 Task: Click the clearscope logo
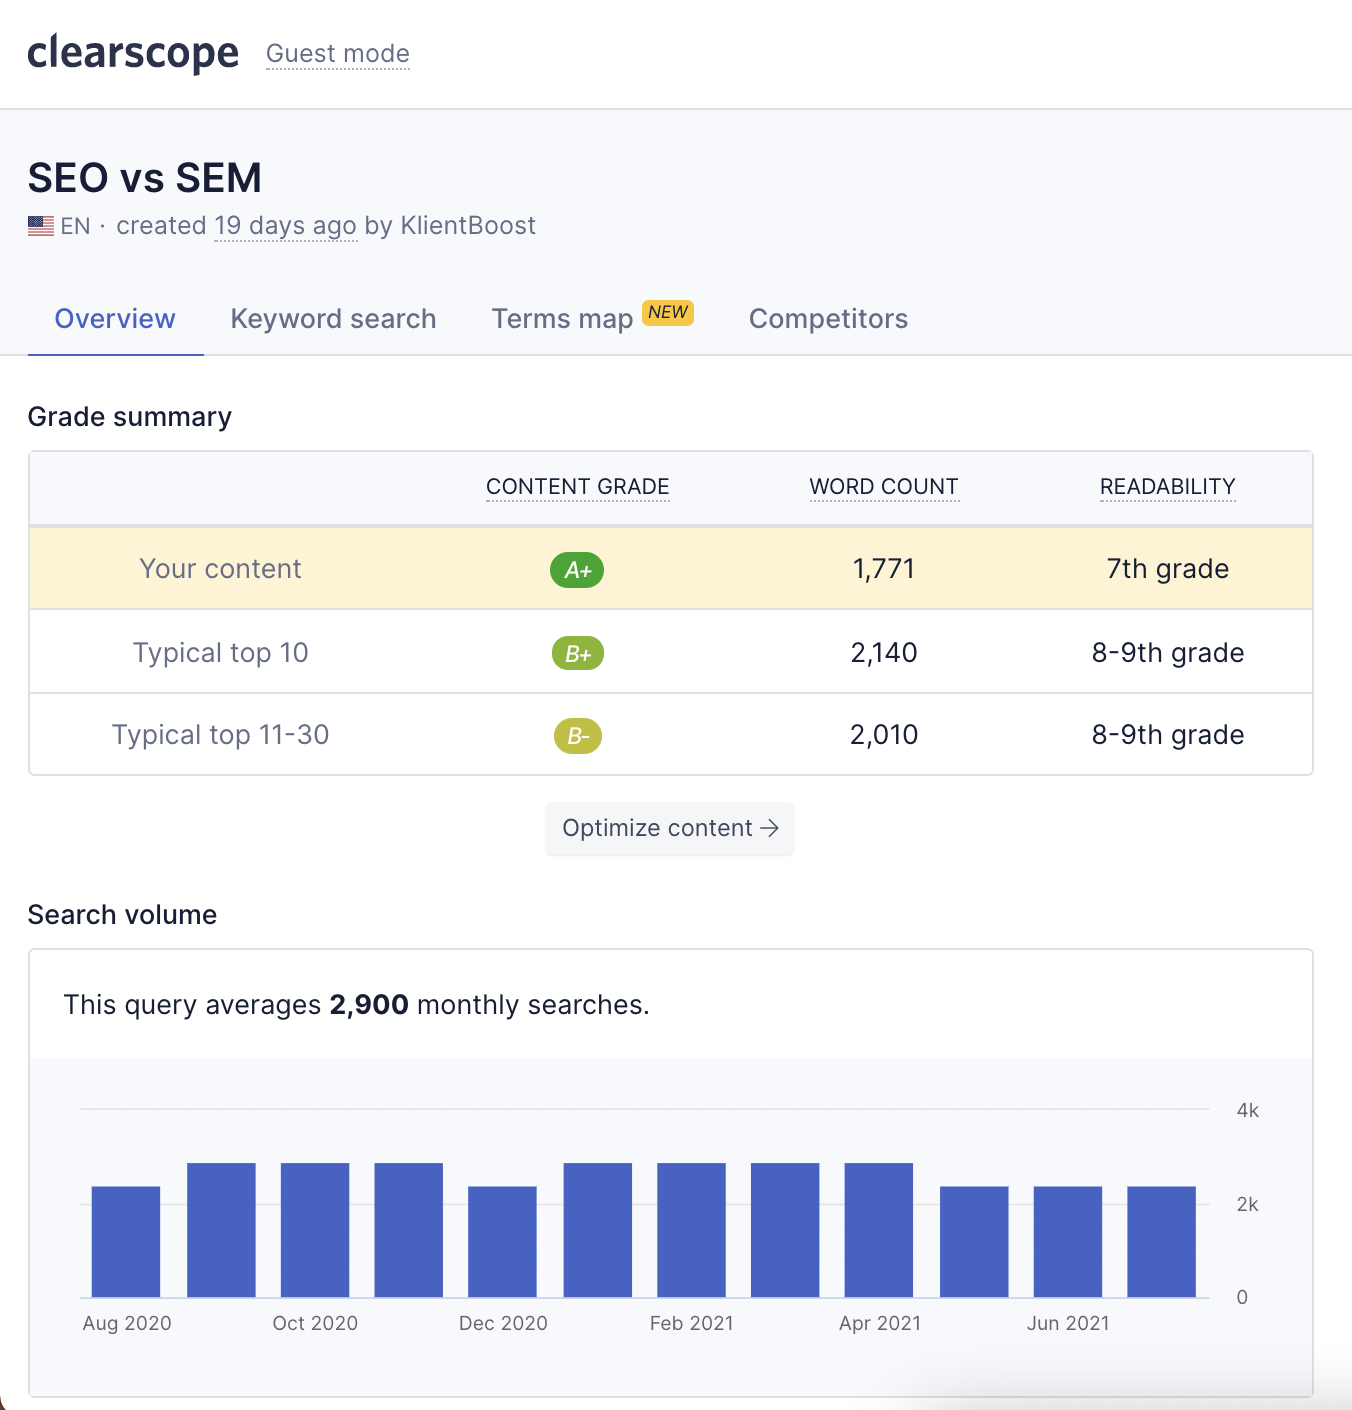coord(133,52)
